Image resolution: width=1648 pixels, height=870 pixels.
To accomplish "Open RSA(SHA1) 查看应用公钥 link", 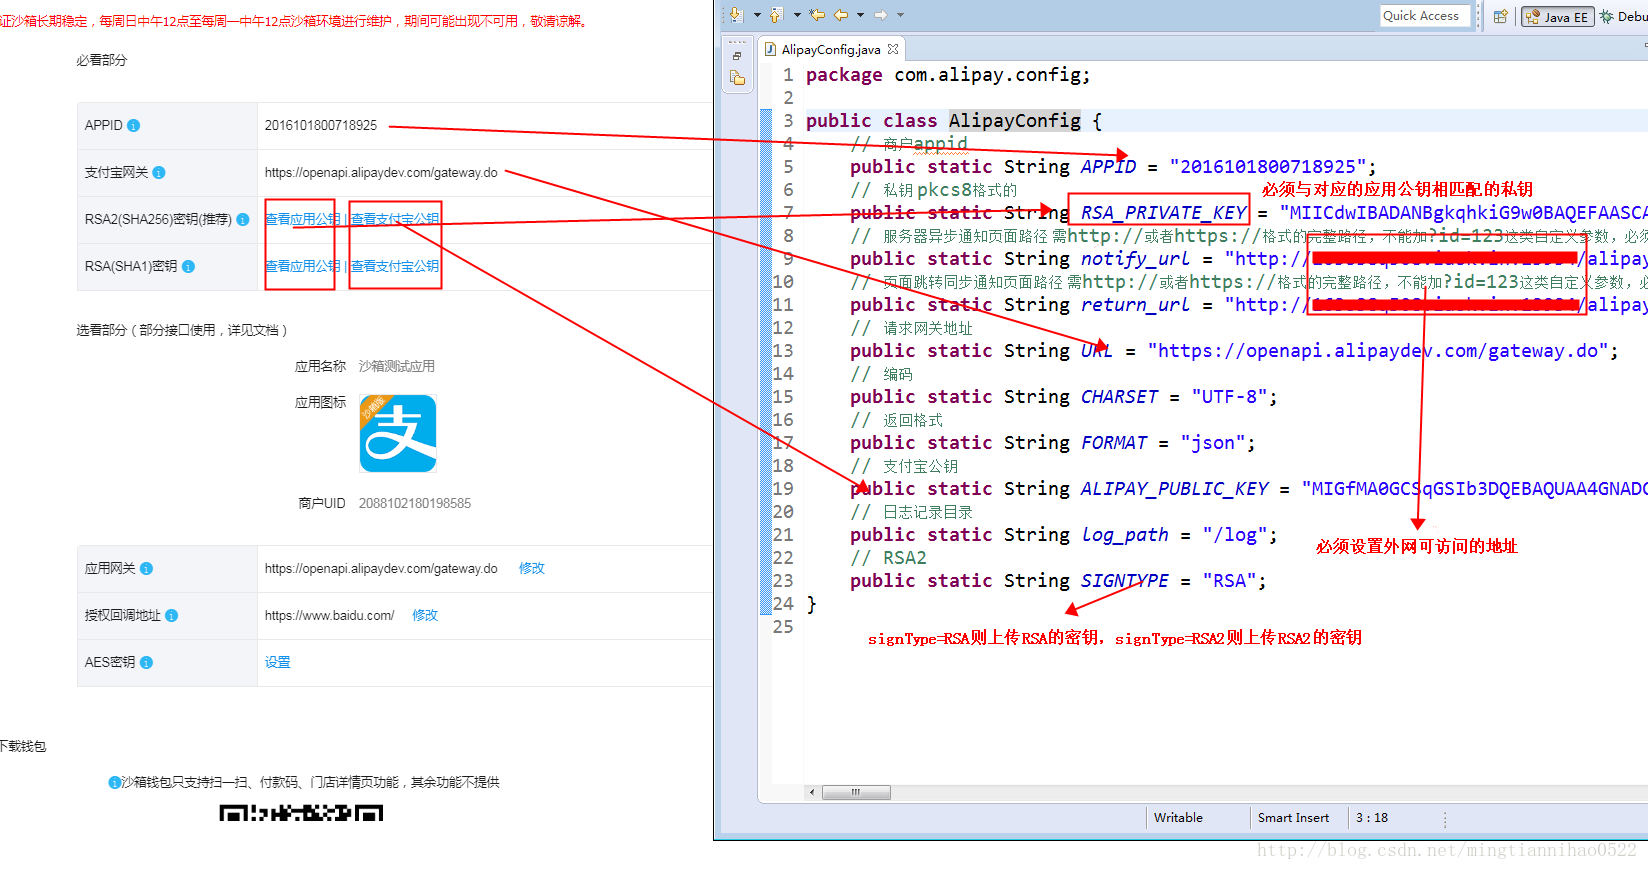I will pyautogui.click(x=302, y=266).
